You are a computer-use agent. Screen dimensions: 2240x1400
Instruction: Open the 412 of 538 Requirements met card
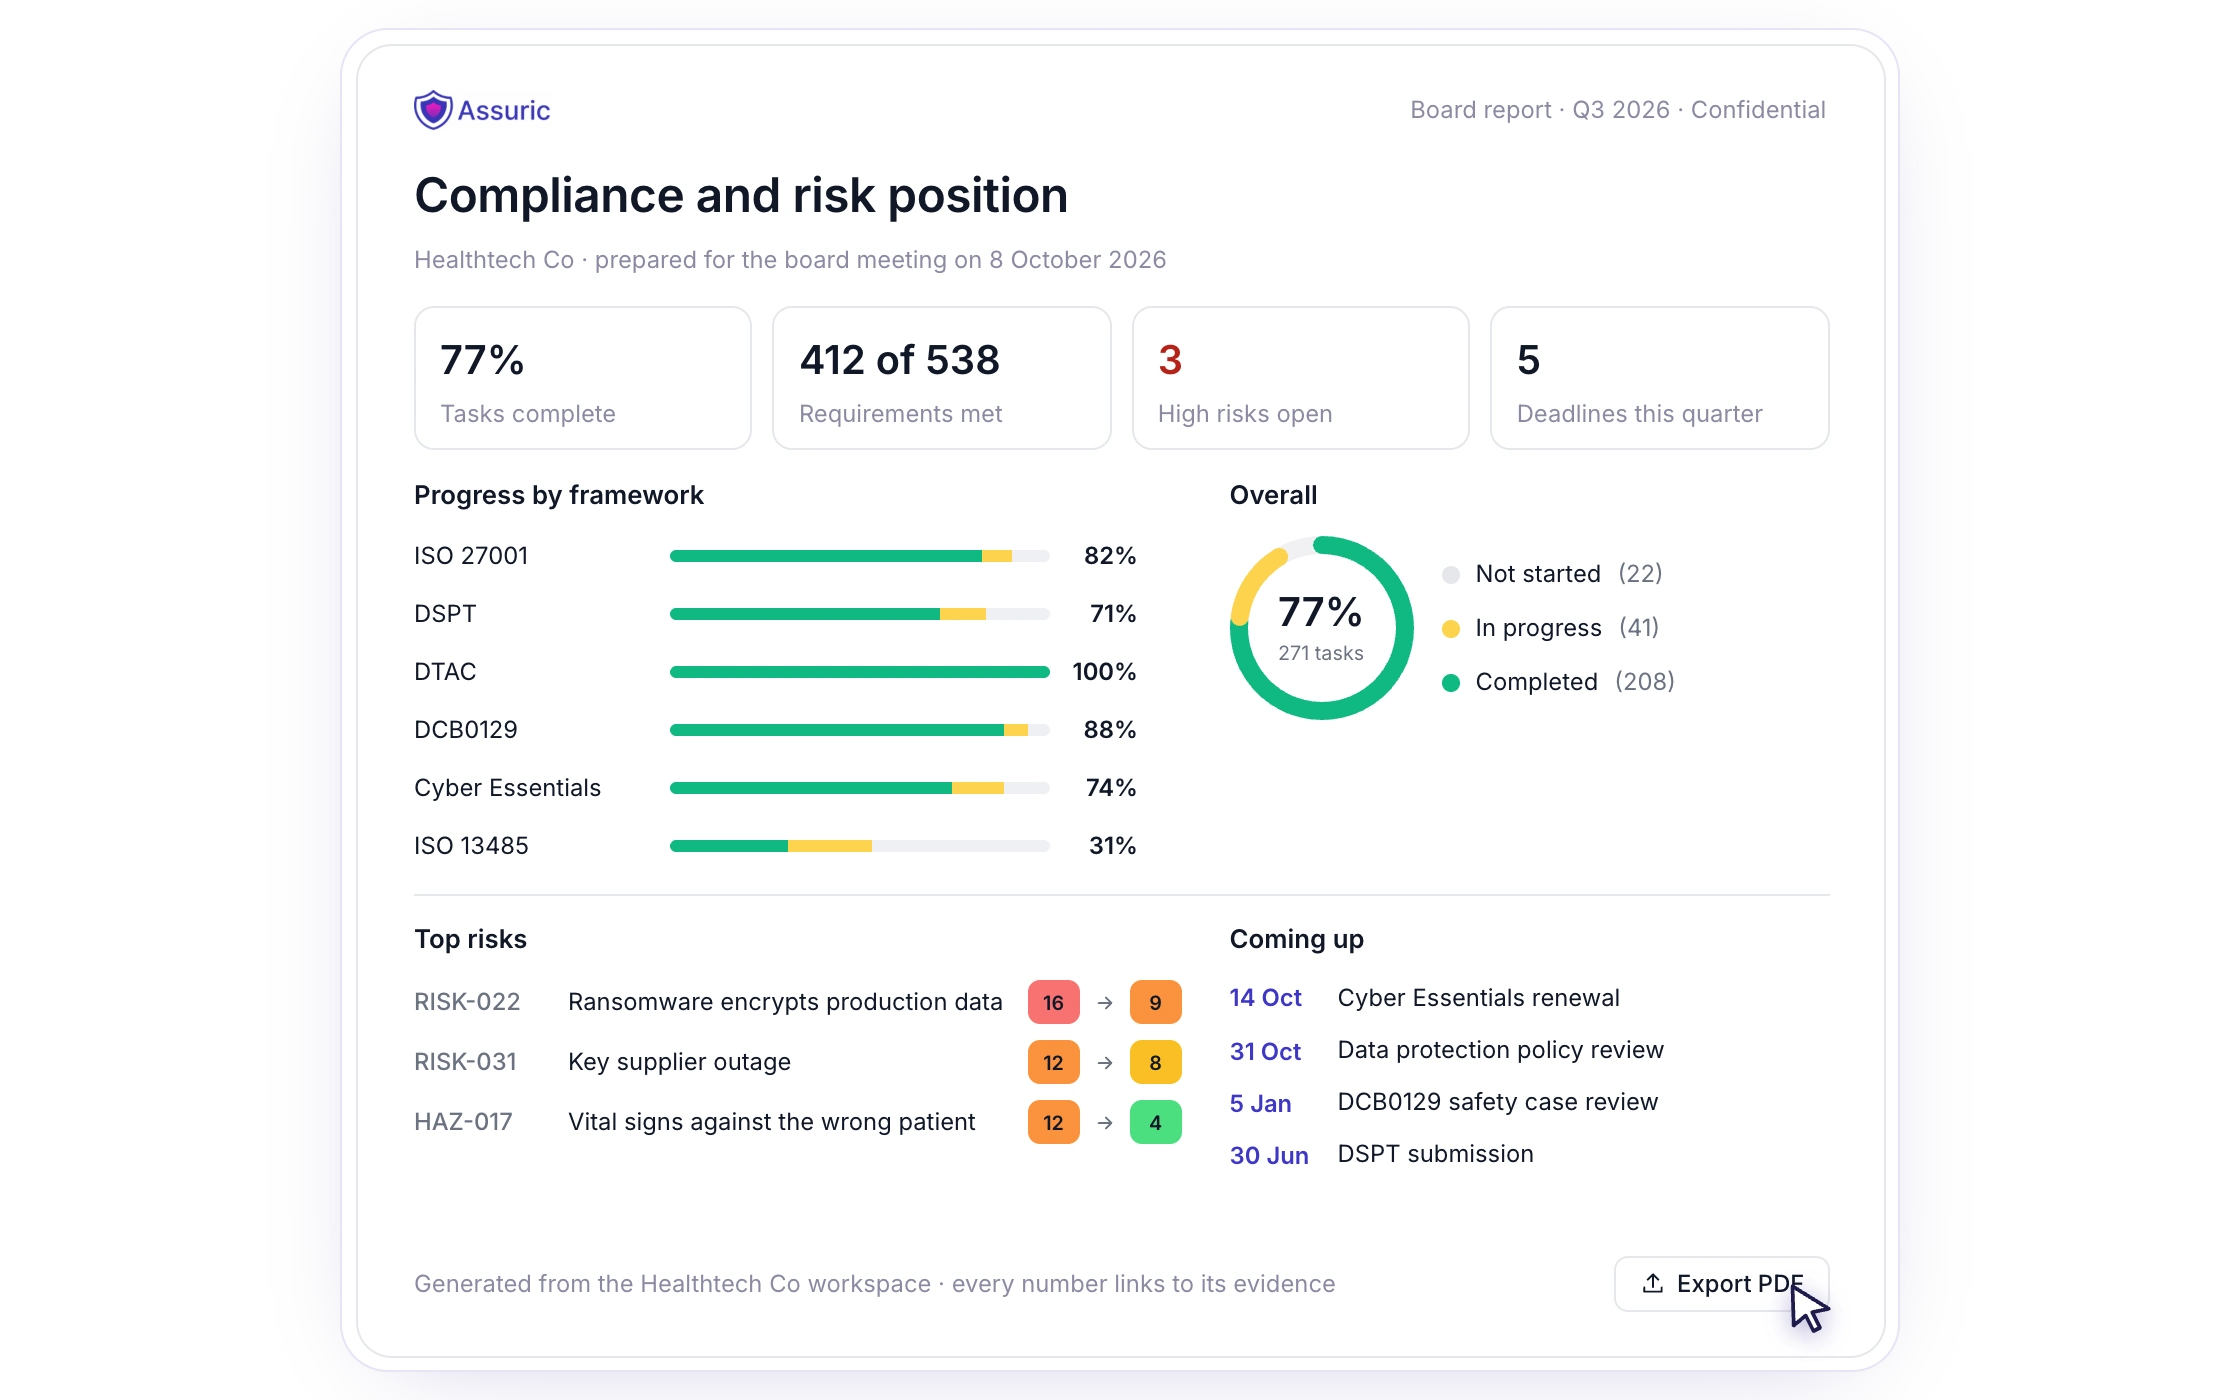coord(942,378)
